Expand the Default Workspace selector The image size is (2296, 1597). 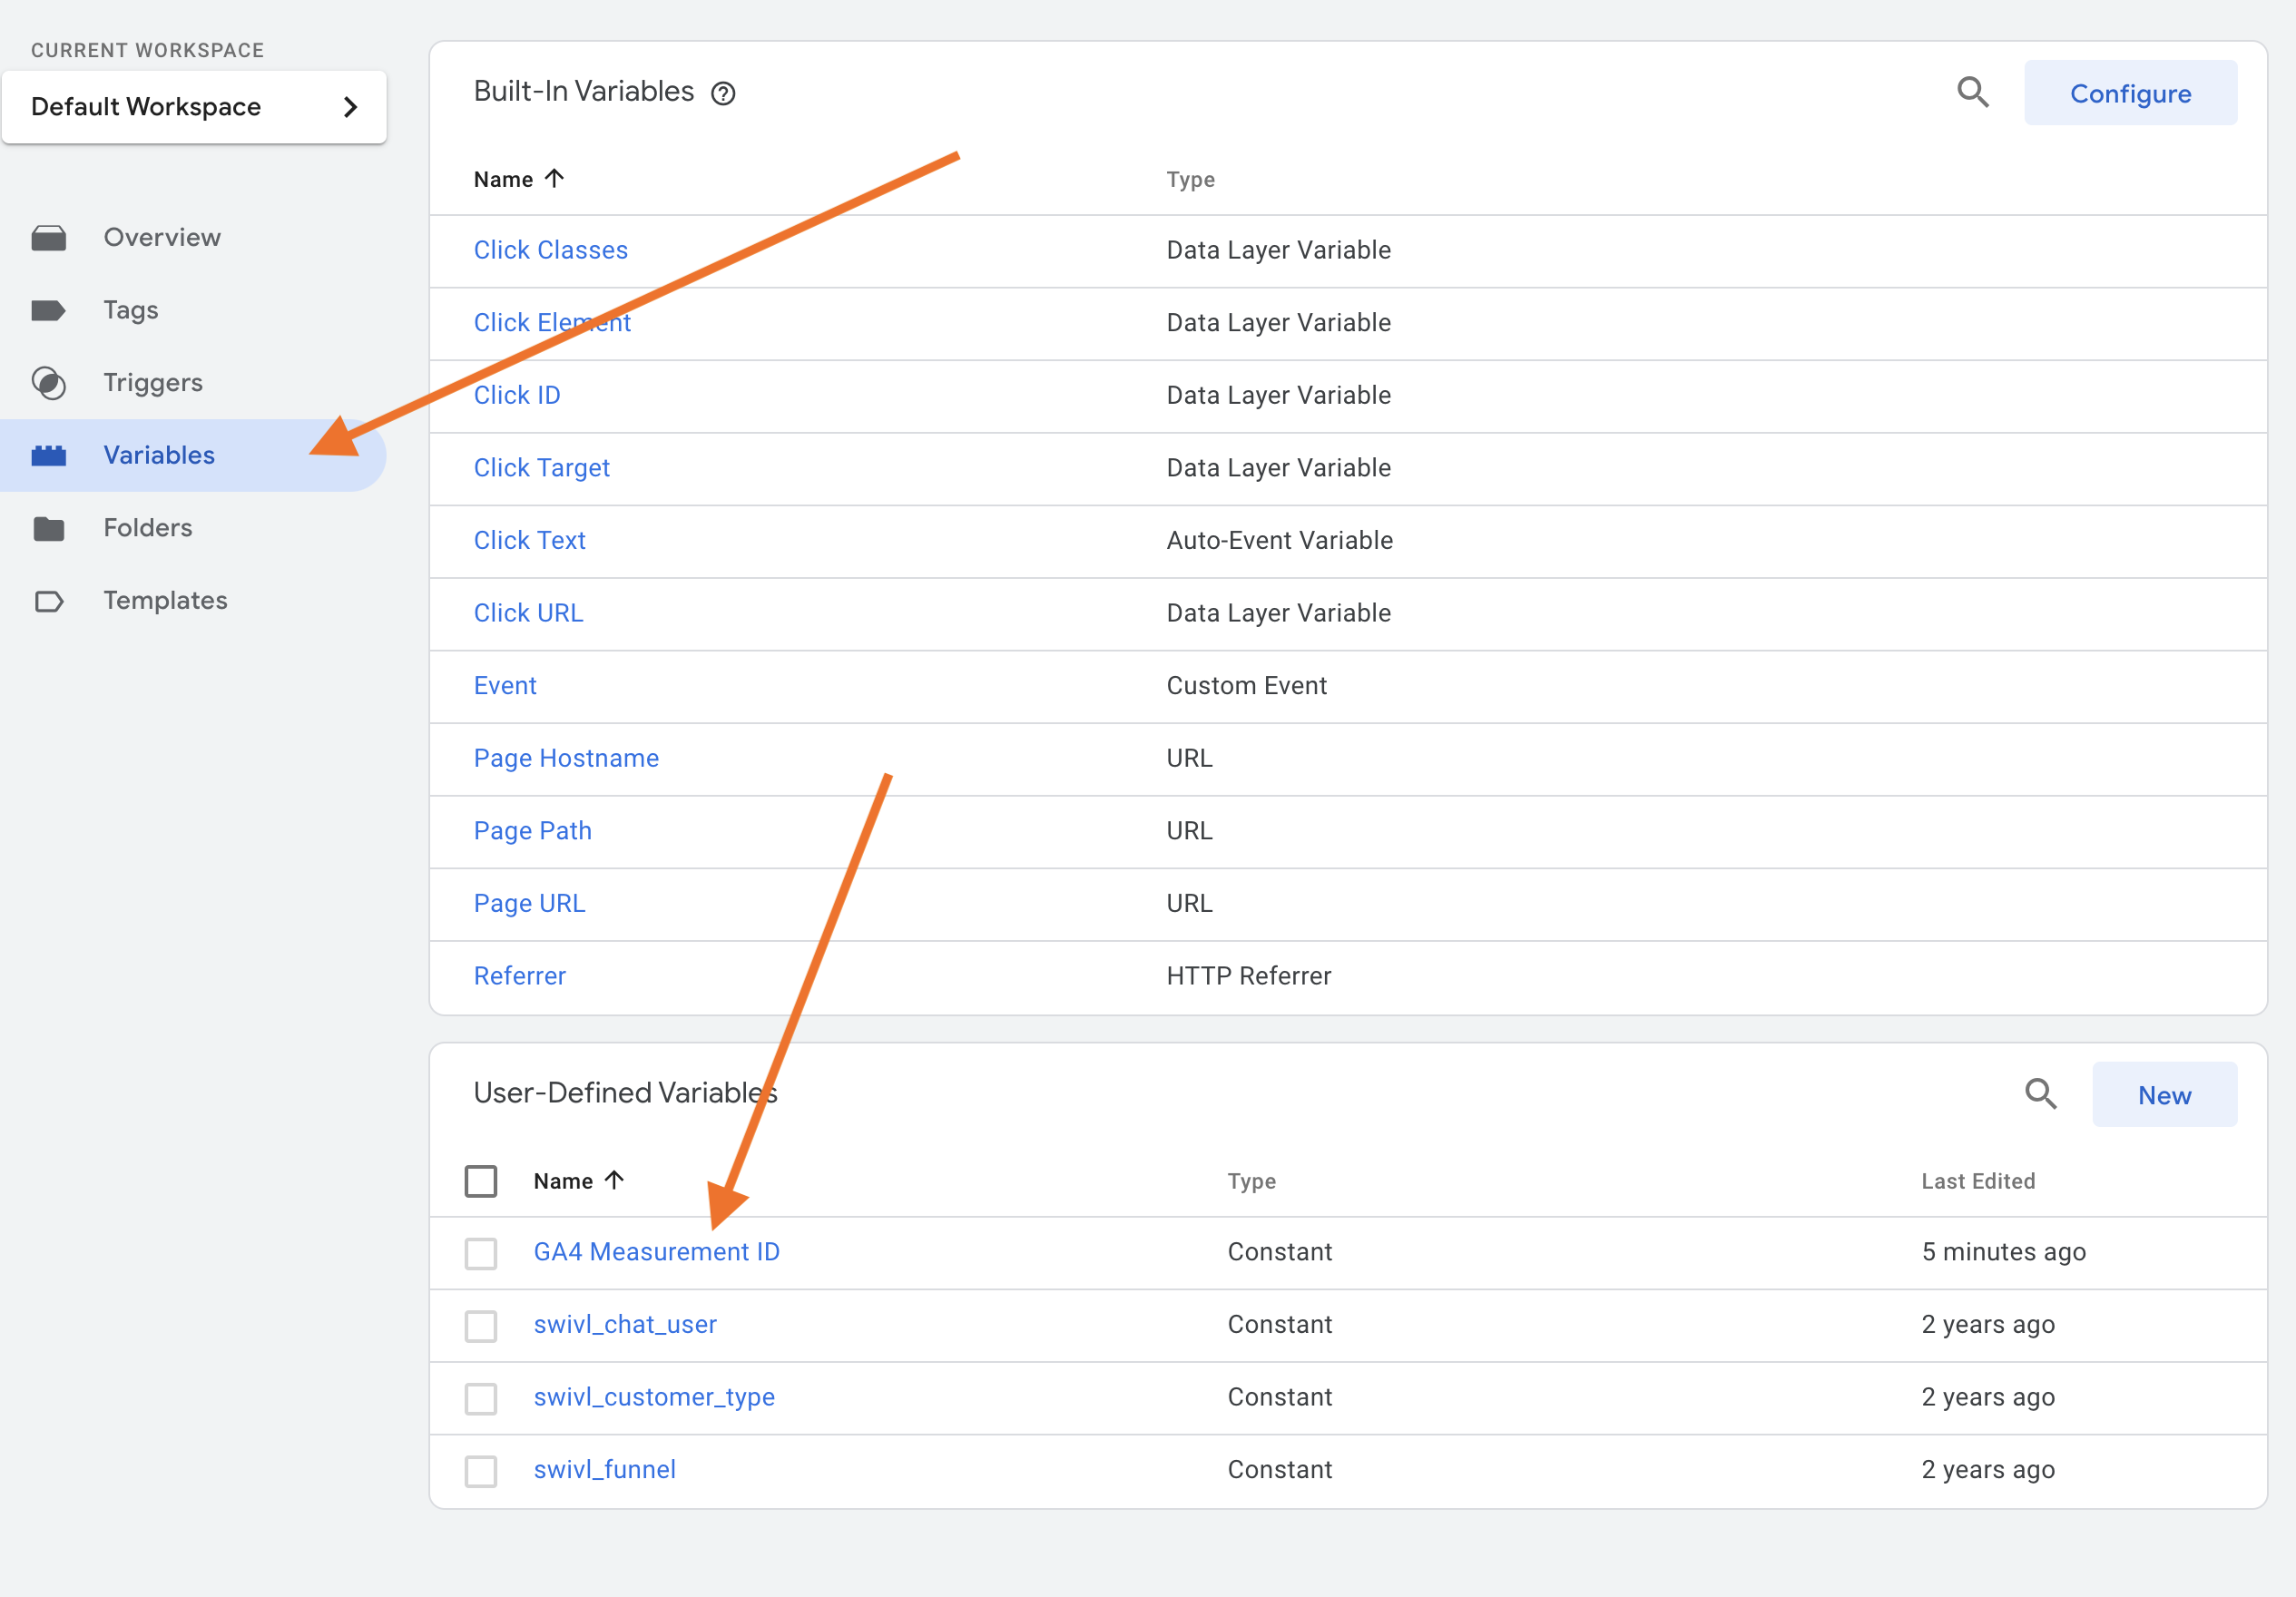pyautogui.click(x=194, y=107)
